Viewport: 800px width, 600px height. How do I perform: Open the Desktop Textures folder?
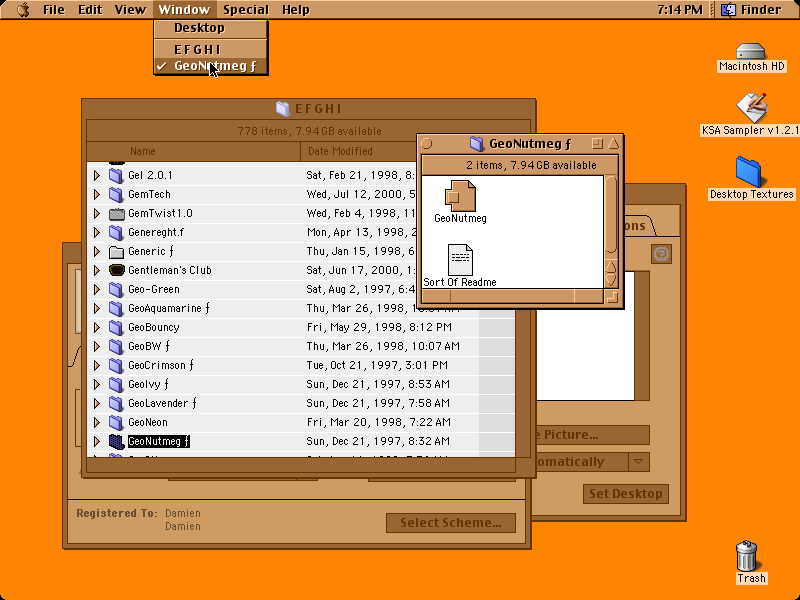(x=748, y=172)
